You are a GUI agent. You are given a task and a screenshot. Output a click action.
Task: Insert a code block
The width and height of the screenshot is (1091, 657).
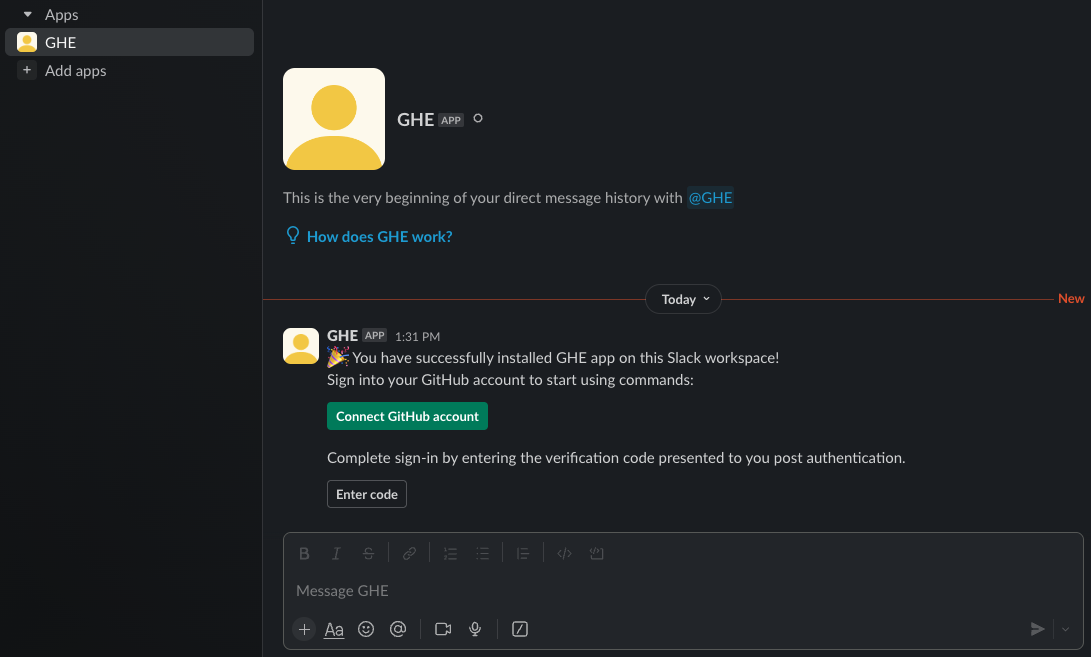(597, 553)
